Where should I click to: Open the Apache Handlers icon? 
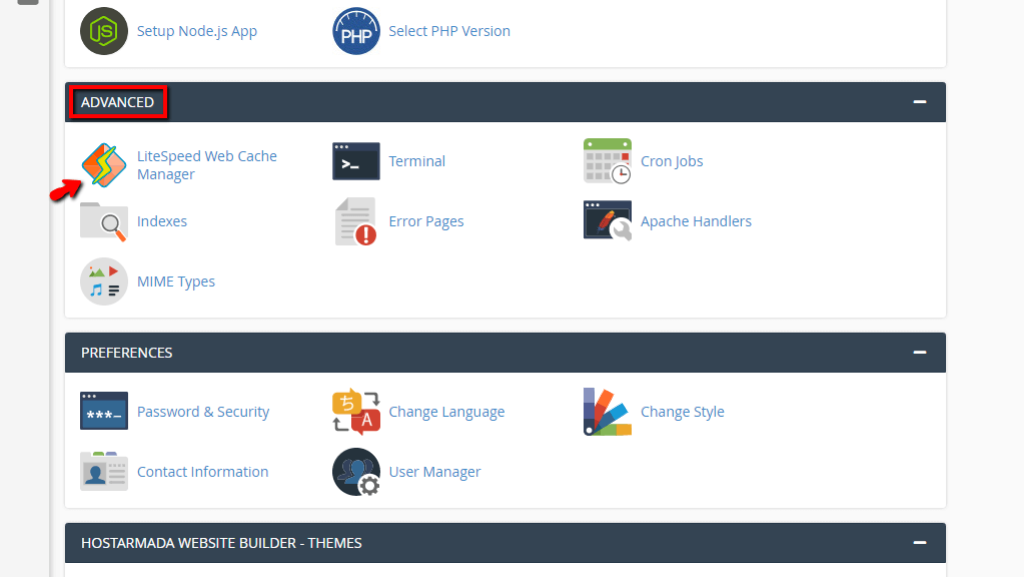(x=607, y=221)
